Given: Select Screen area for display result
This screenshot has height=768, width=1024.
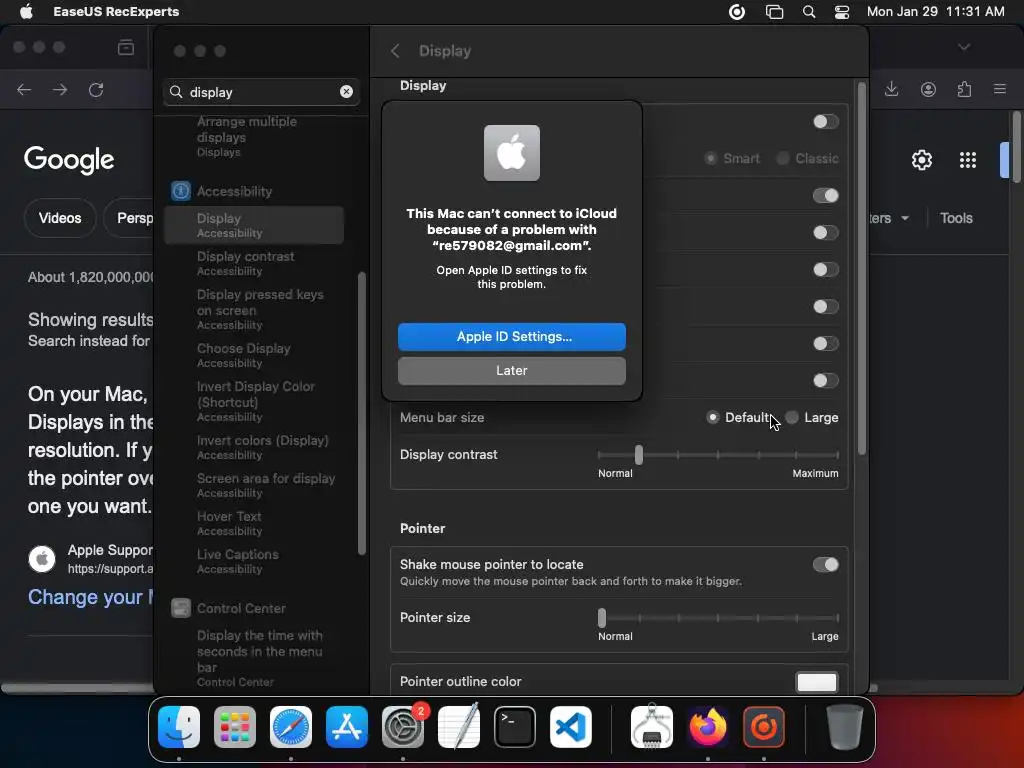Looking at the screenshot, I should (255, 485).
